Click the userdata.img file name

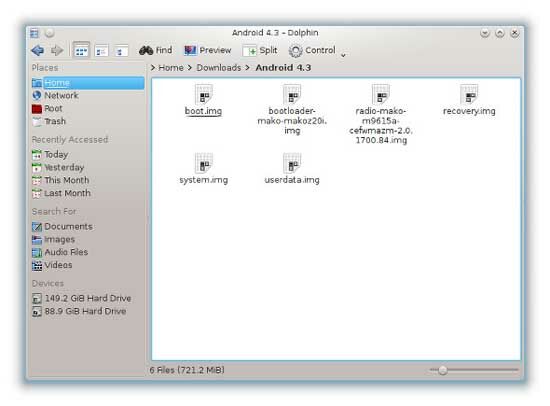point(292,180)
